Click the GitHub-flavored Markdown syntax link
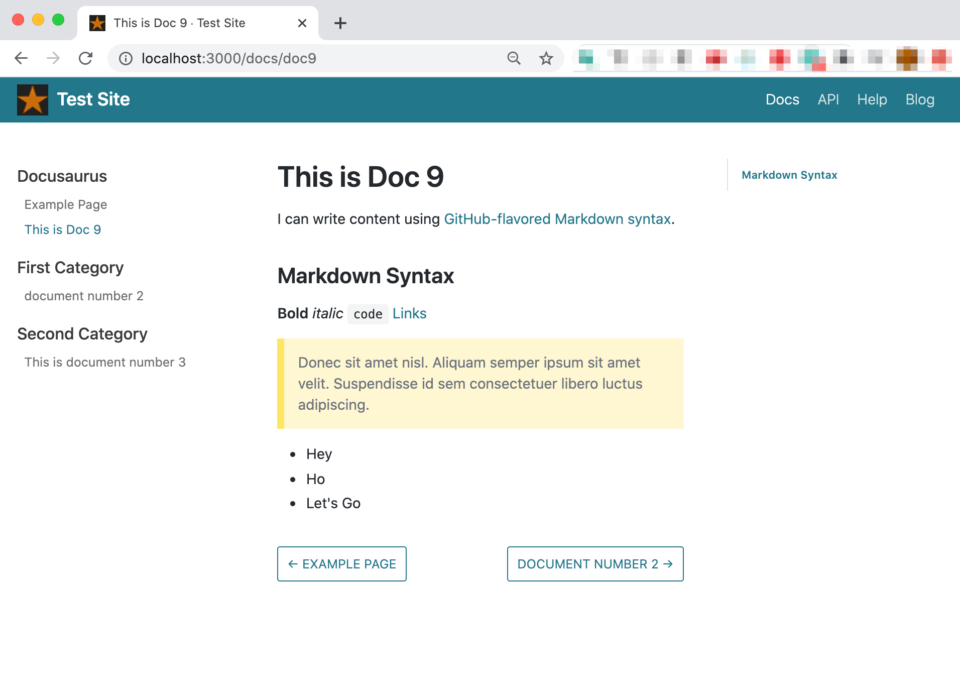Screen dimensions: 960x700 557,218
